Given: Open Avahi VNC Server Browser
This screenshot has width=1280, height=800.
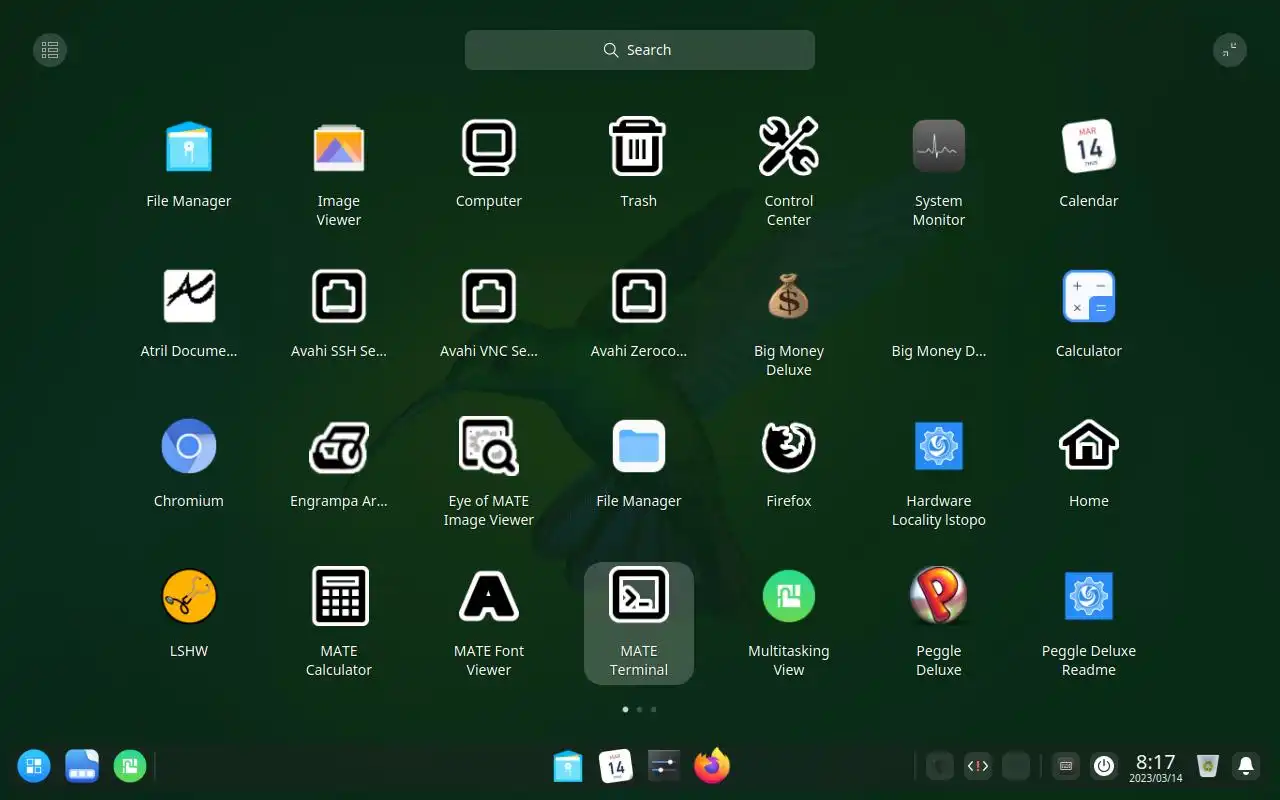Looking at the screenshot, I should (489, 297).
